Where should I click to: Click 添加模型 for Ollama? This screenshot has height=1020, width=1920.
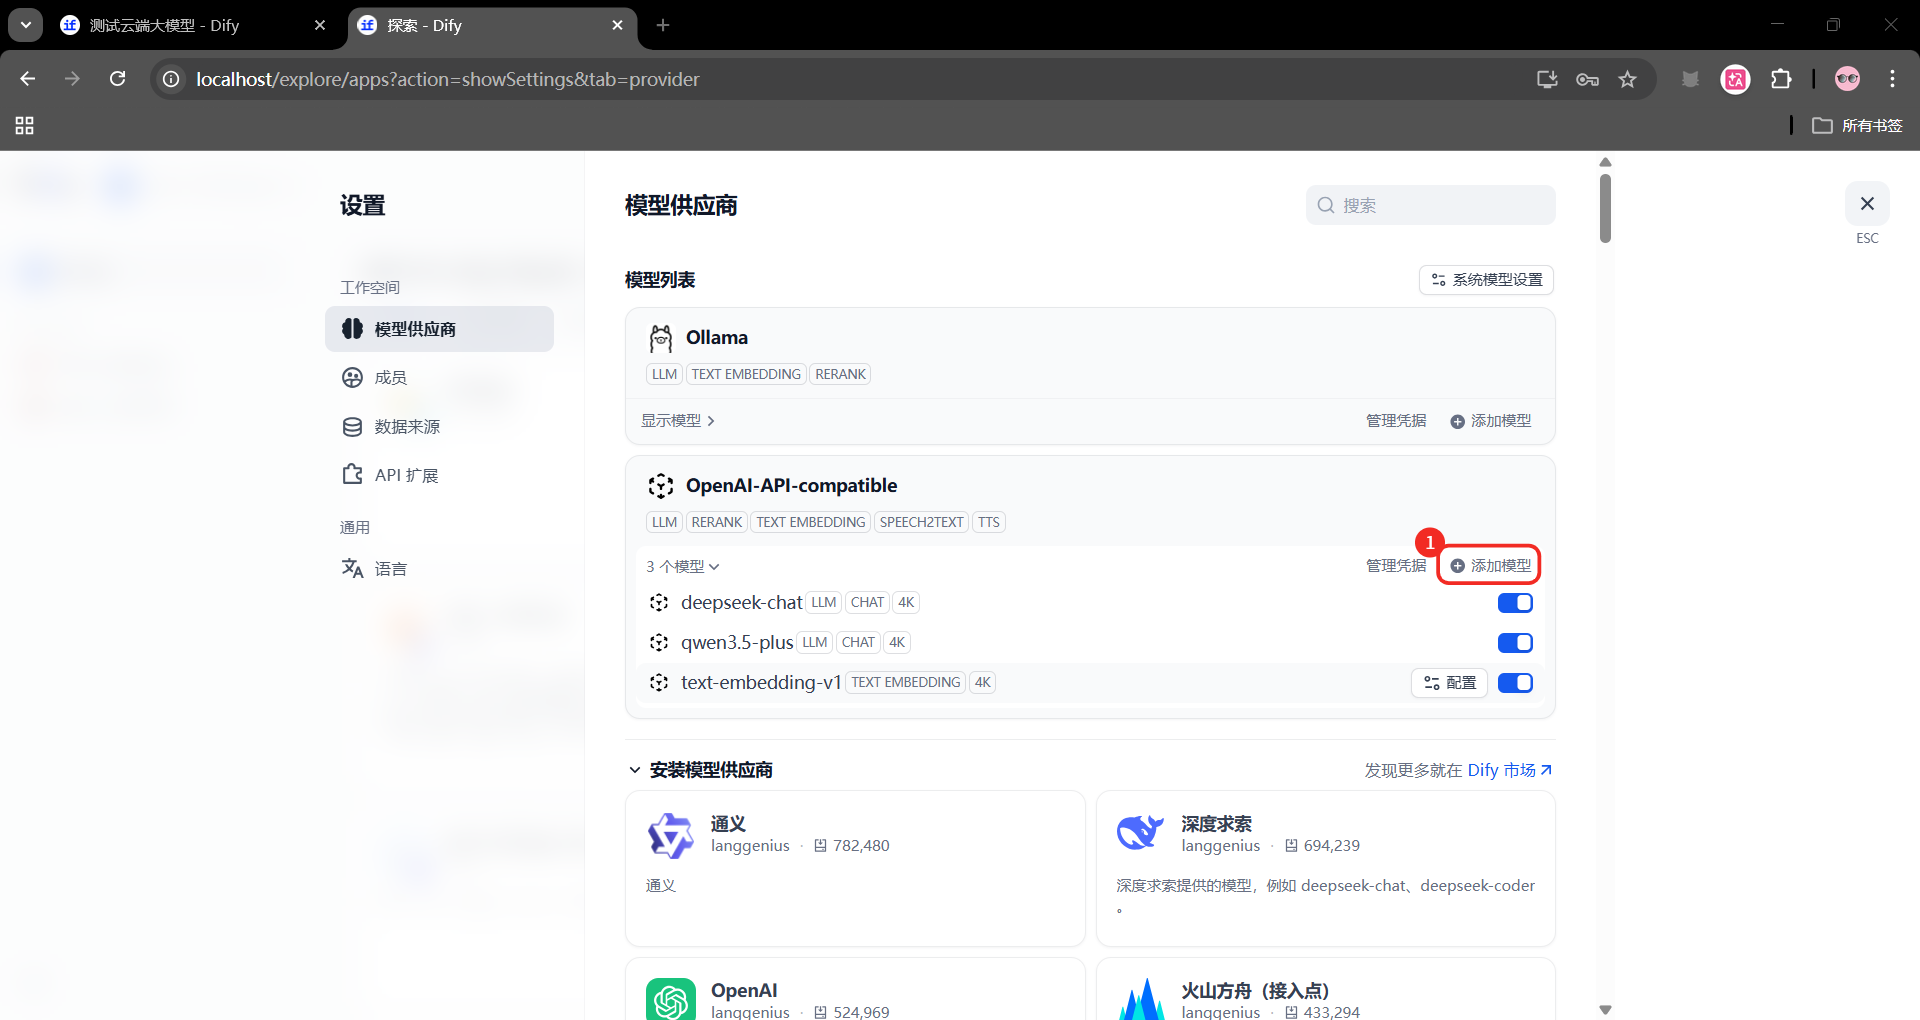(x=1491, y=421)
